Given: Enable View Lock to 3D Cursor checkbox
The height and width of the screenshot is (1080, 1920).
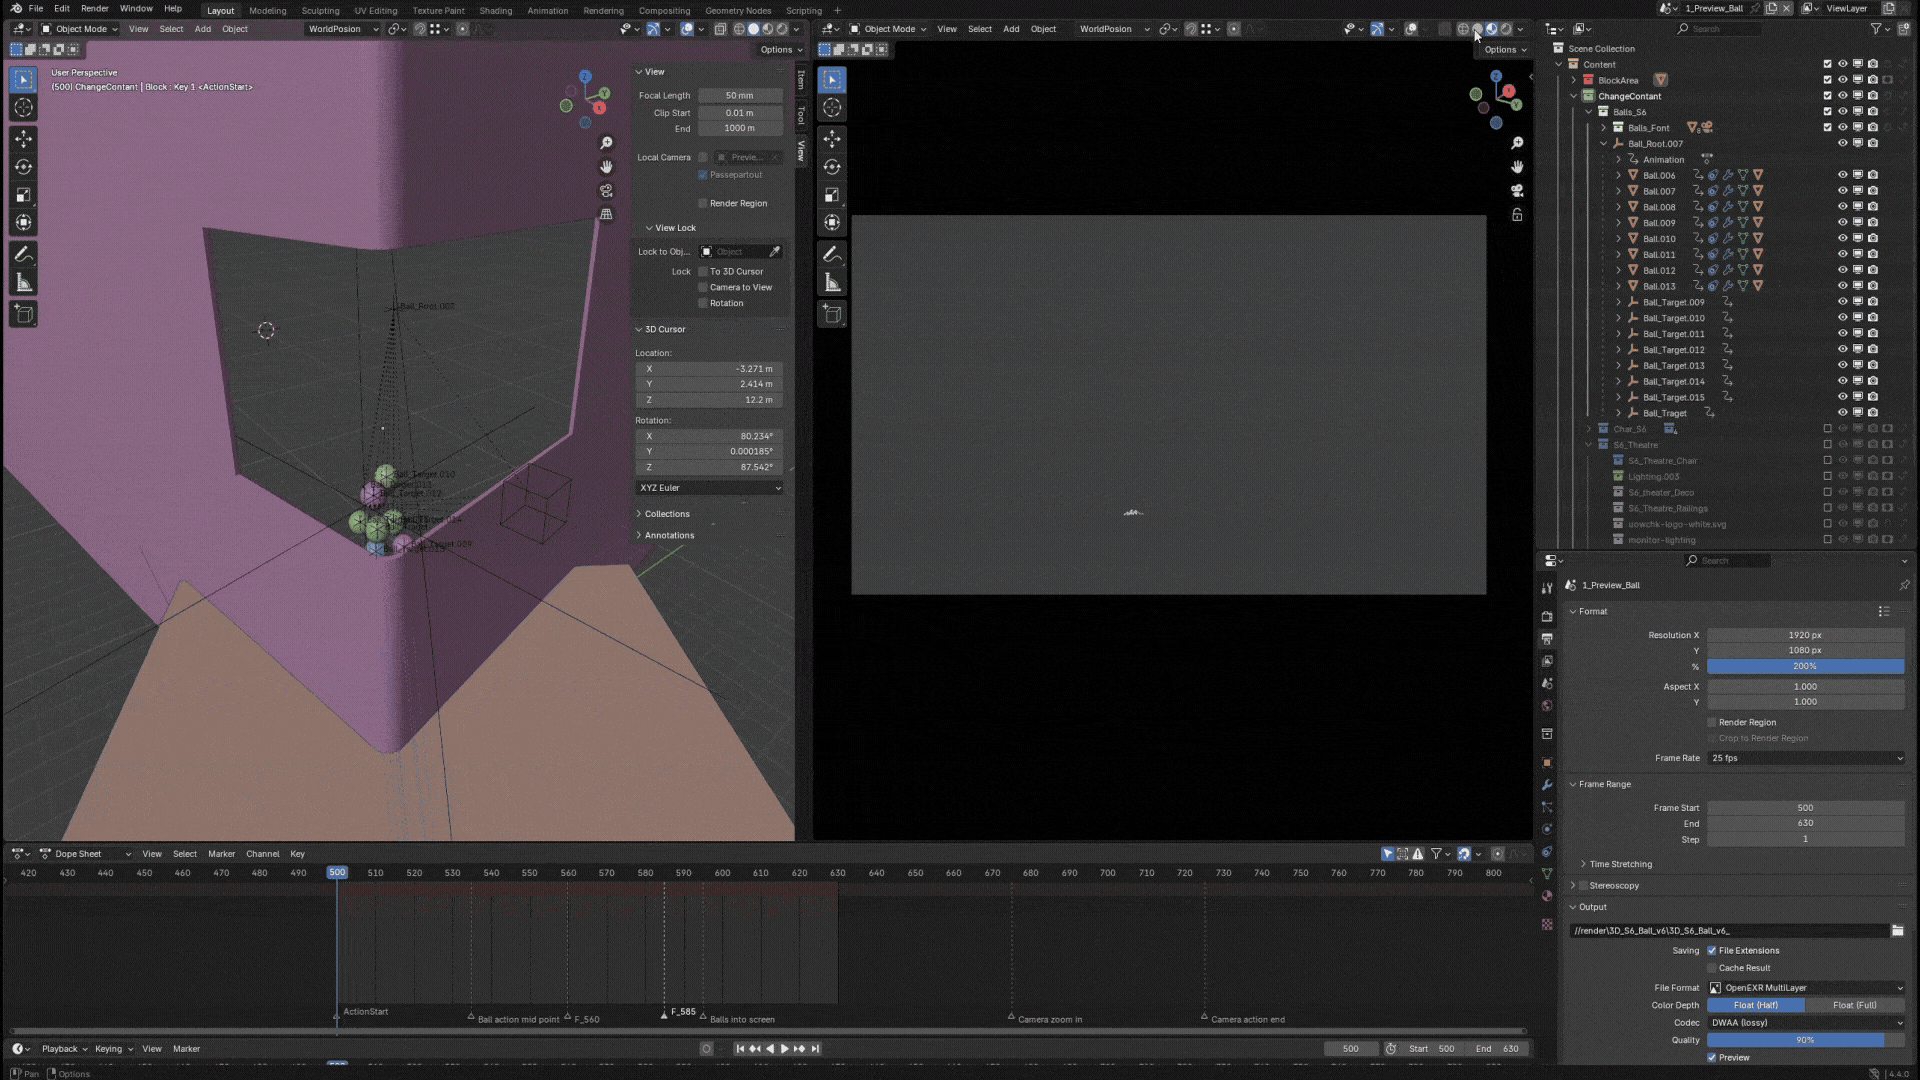Looking at the screenshot, I should (703, 272).
